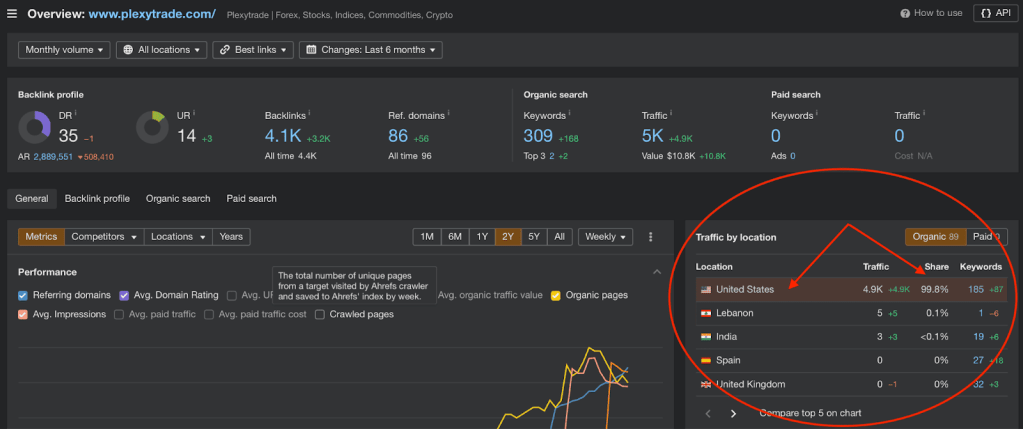The image size is (1023, 429).
Task: Click the How to use help icon
Action: 905,14
